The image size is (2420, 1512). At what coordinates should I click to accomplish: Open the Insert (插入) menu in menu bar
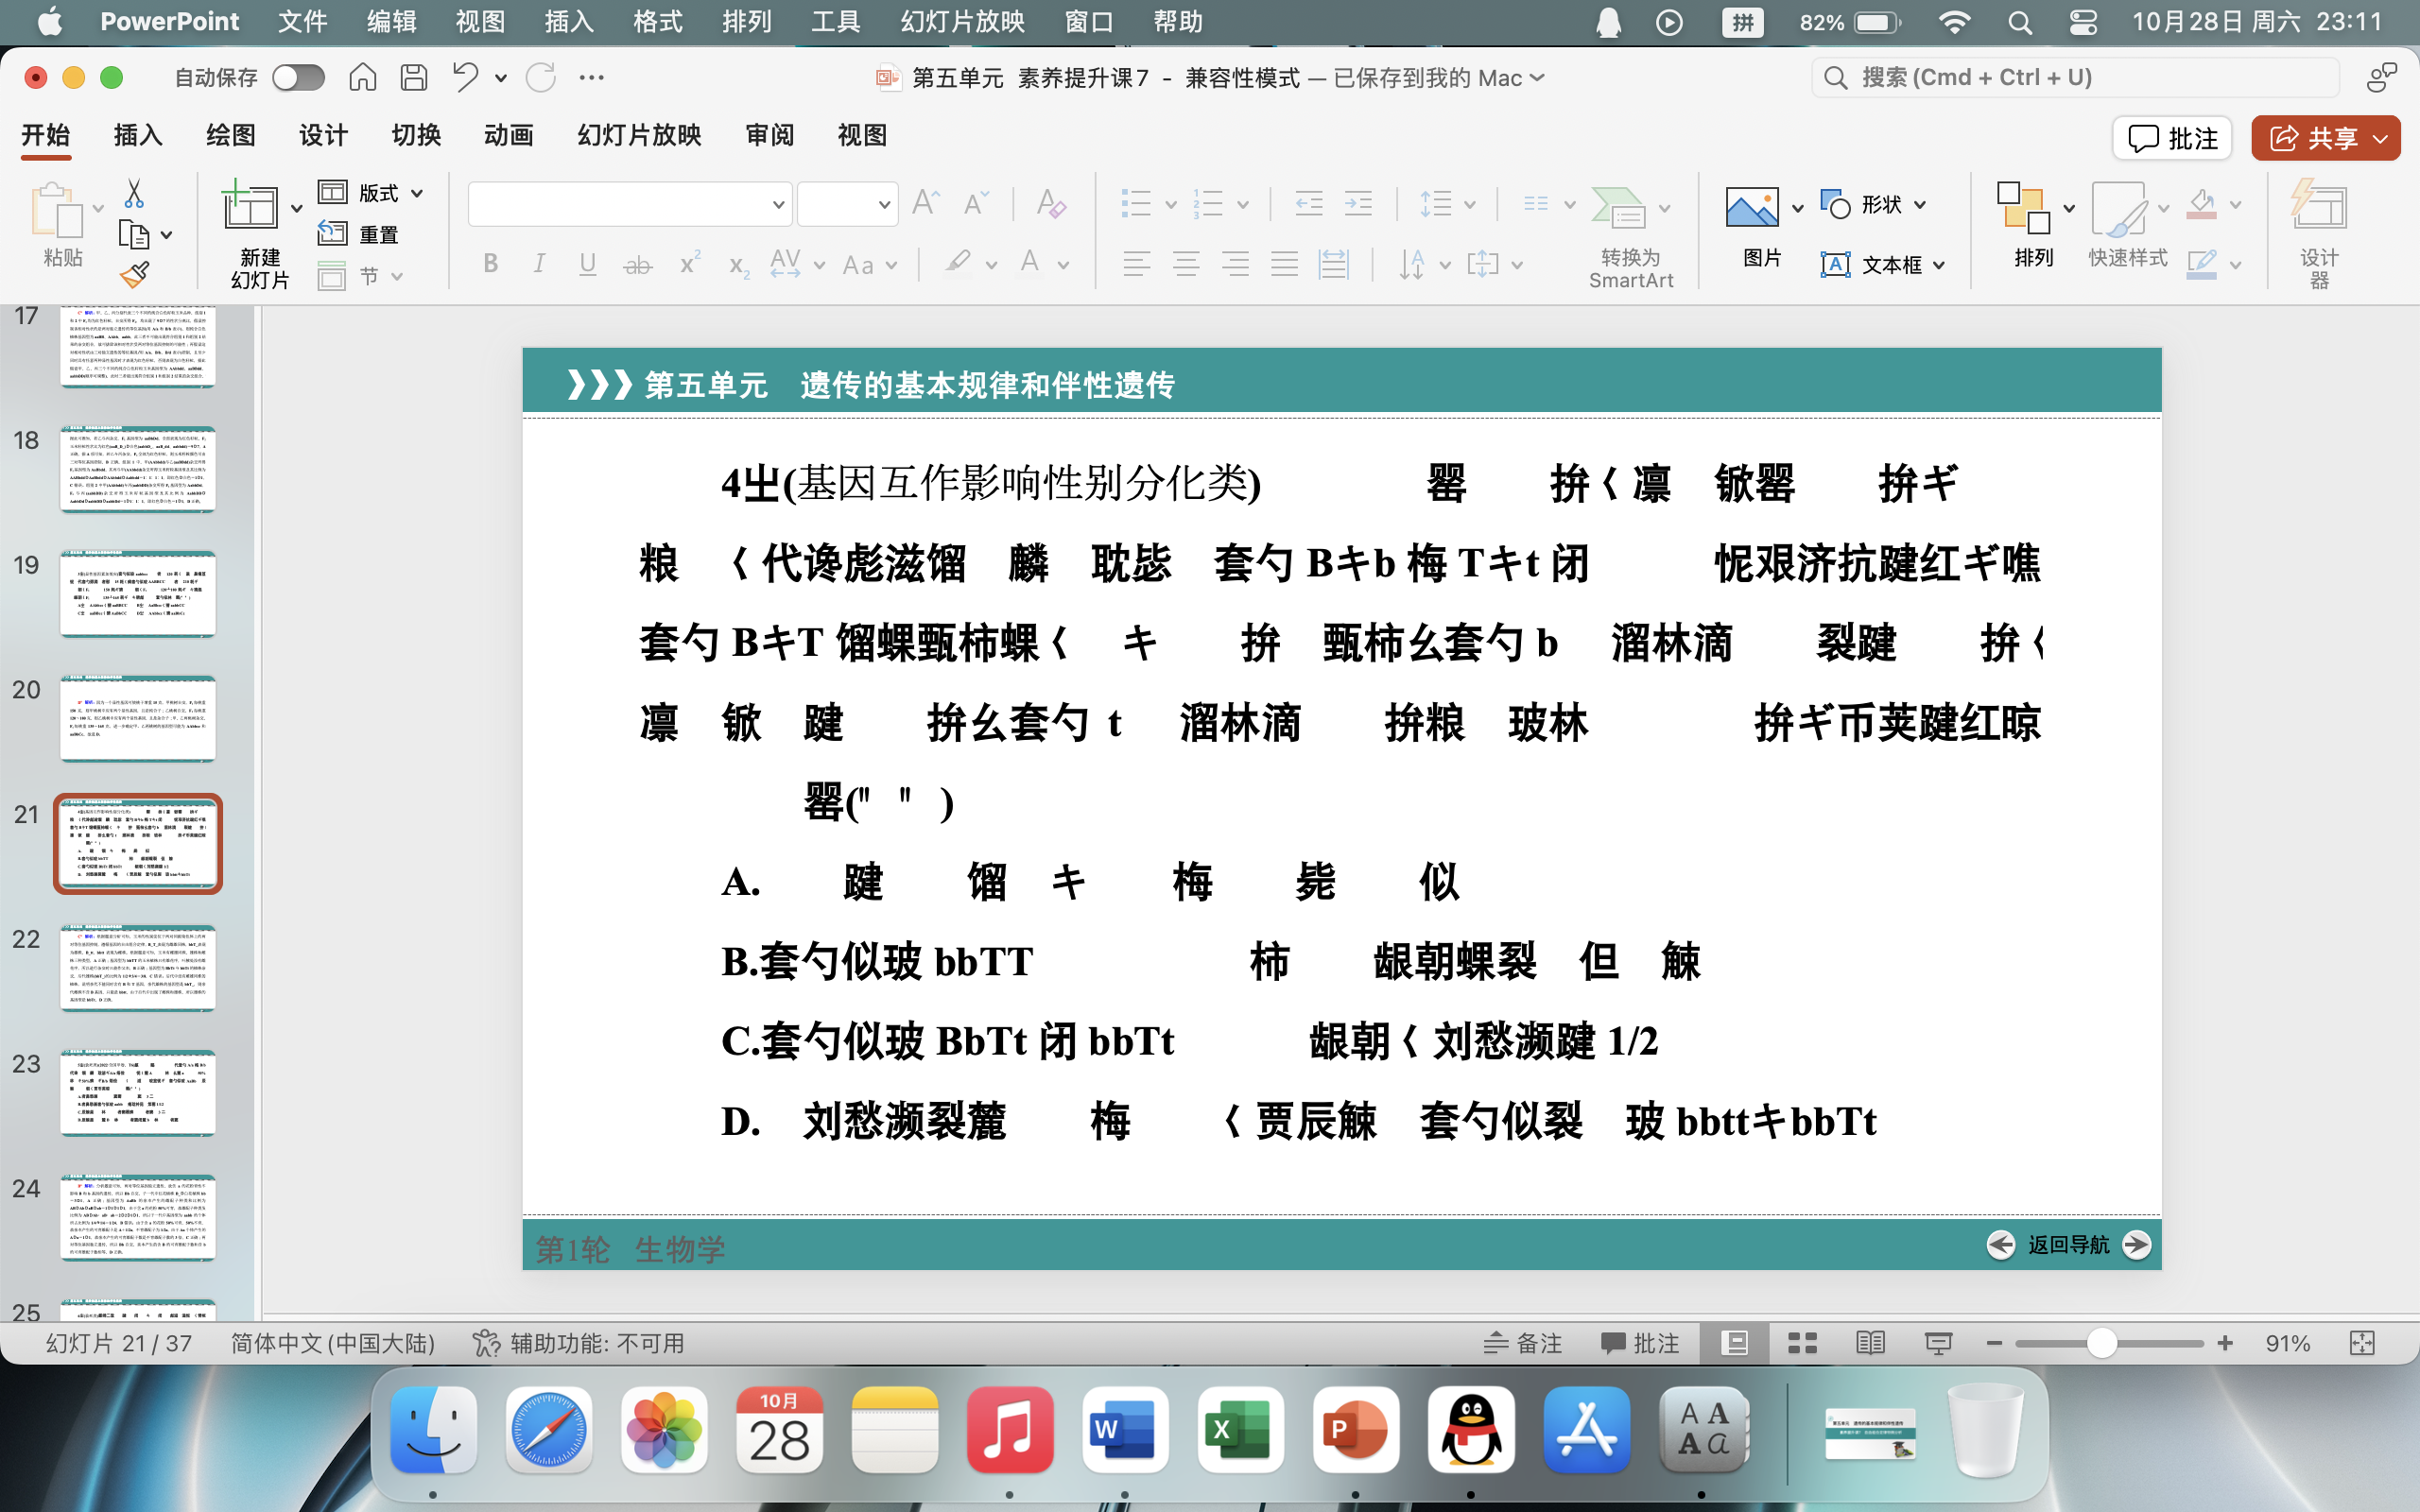click(x=568, y=22)
